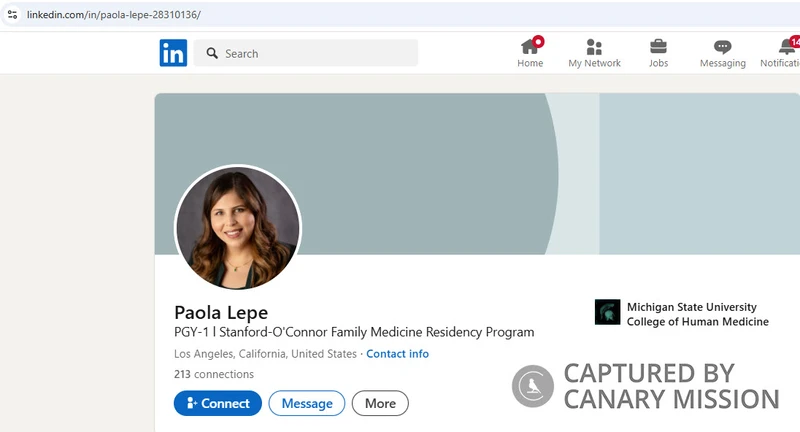800x432 pixels.
Task: Select the Home menu label
Action: [530, 63]
